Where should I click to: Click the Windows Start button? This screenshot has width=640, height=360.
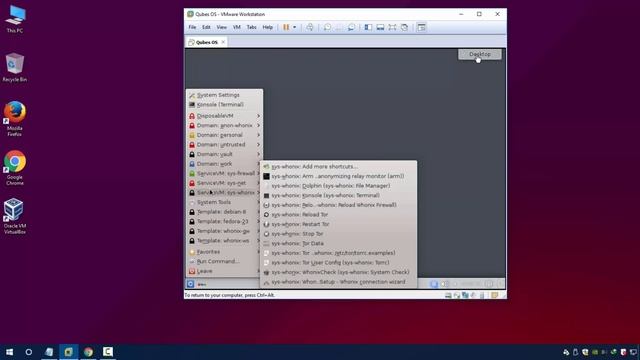[x=9, y=352]
